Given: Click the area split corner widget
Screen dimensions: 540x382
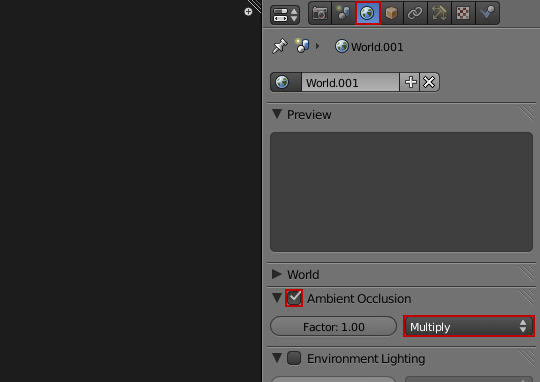Looking at the screenshot, I should point(255,6).
